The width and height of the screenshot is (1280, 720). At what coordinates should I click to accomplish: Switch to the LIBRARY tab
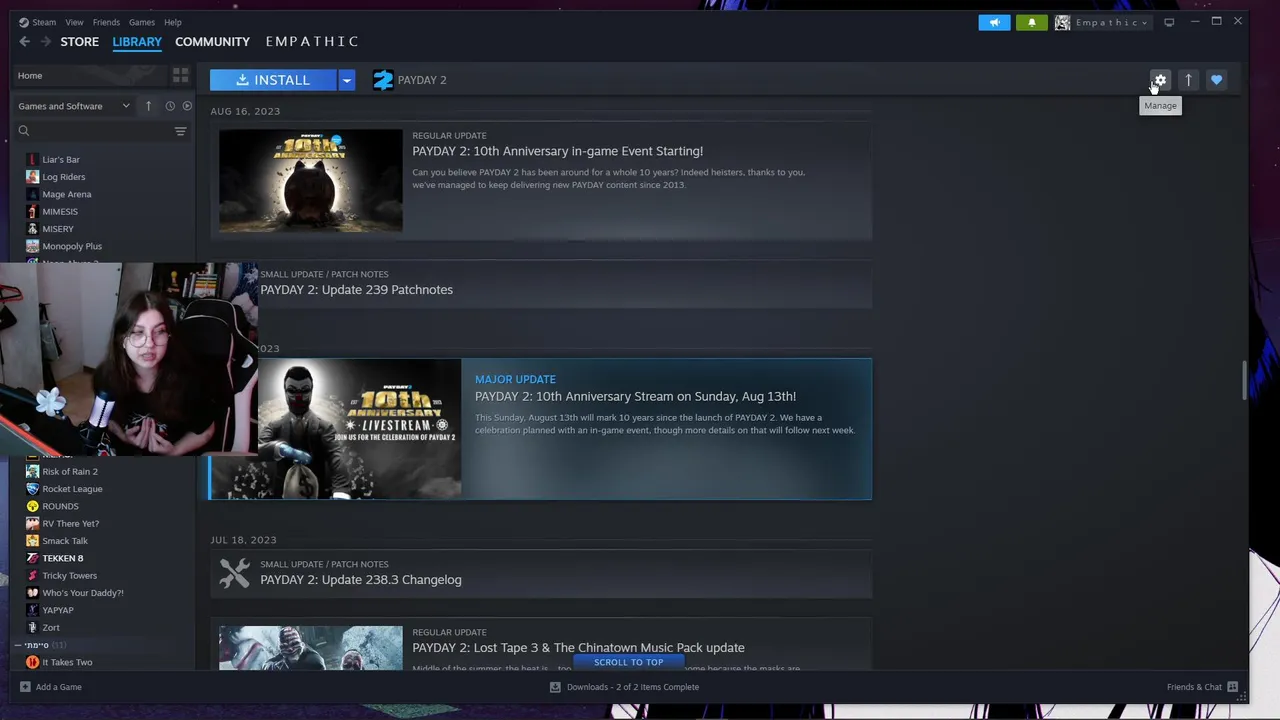pos(137,41)
